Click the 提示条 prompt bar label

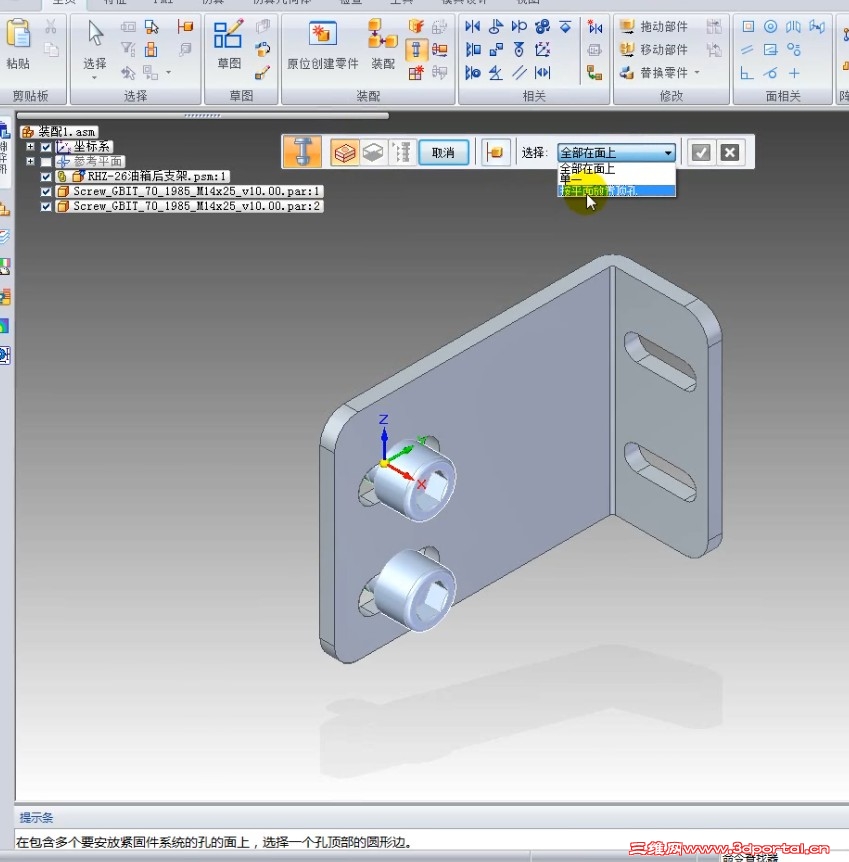tap(36, 817)
